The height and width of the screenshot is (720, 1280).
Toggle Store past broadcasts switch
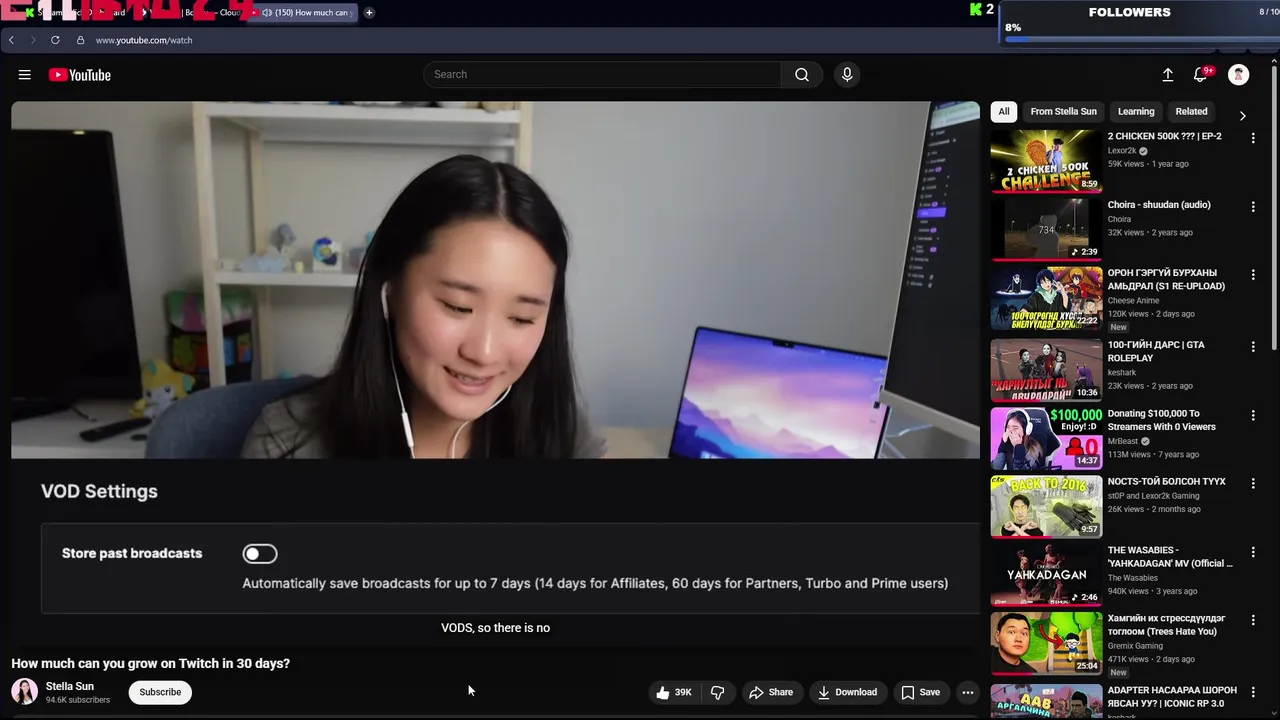click(x=260, y=554)
